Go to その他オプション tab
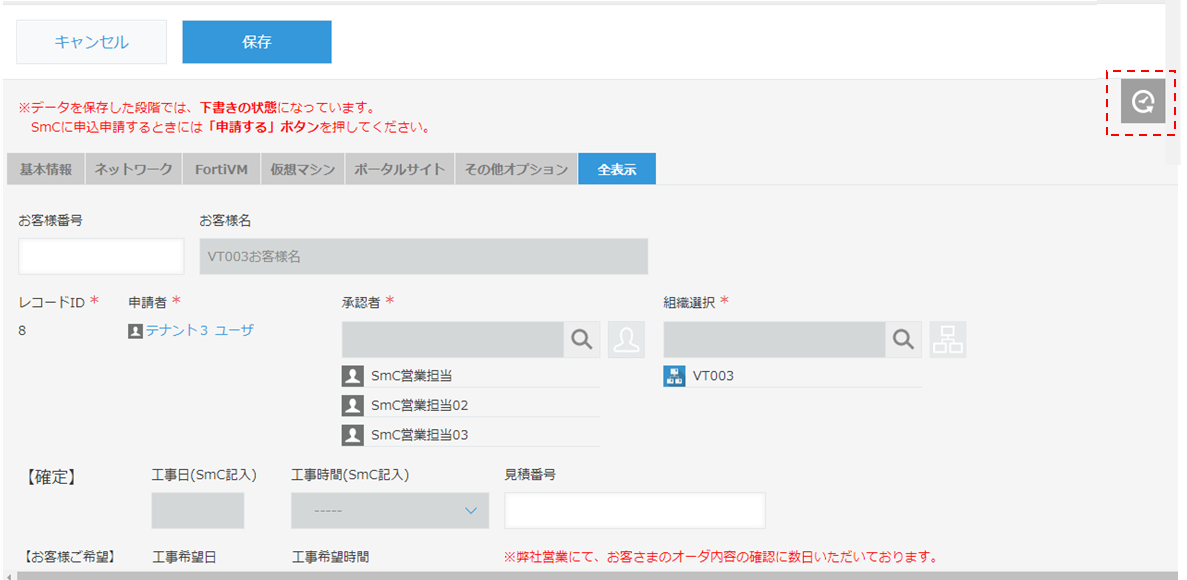This screenshot has width=1187, height=580. [x=516, y=169]
